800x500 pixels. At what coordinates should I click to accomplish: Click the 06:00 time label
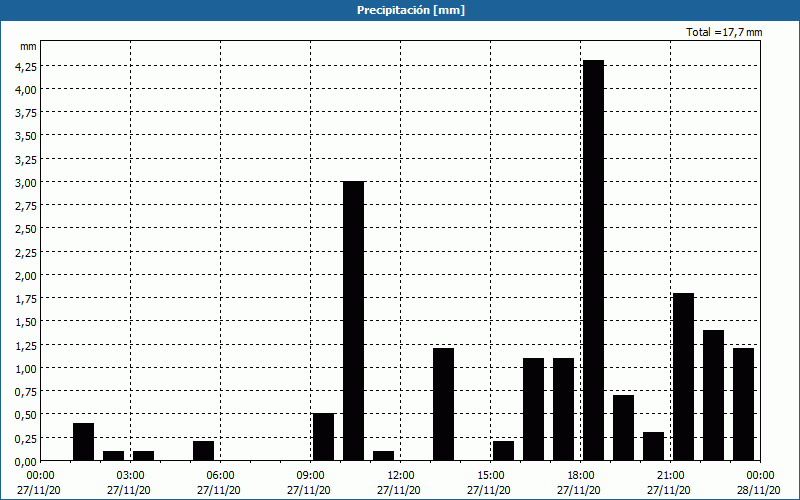[x=220, y=476]
